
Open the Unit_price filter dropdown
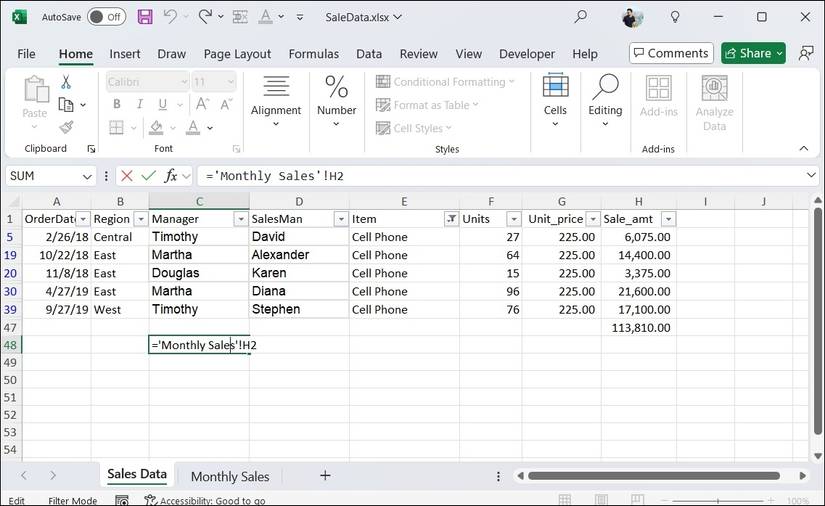593,219
